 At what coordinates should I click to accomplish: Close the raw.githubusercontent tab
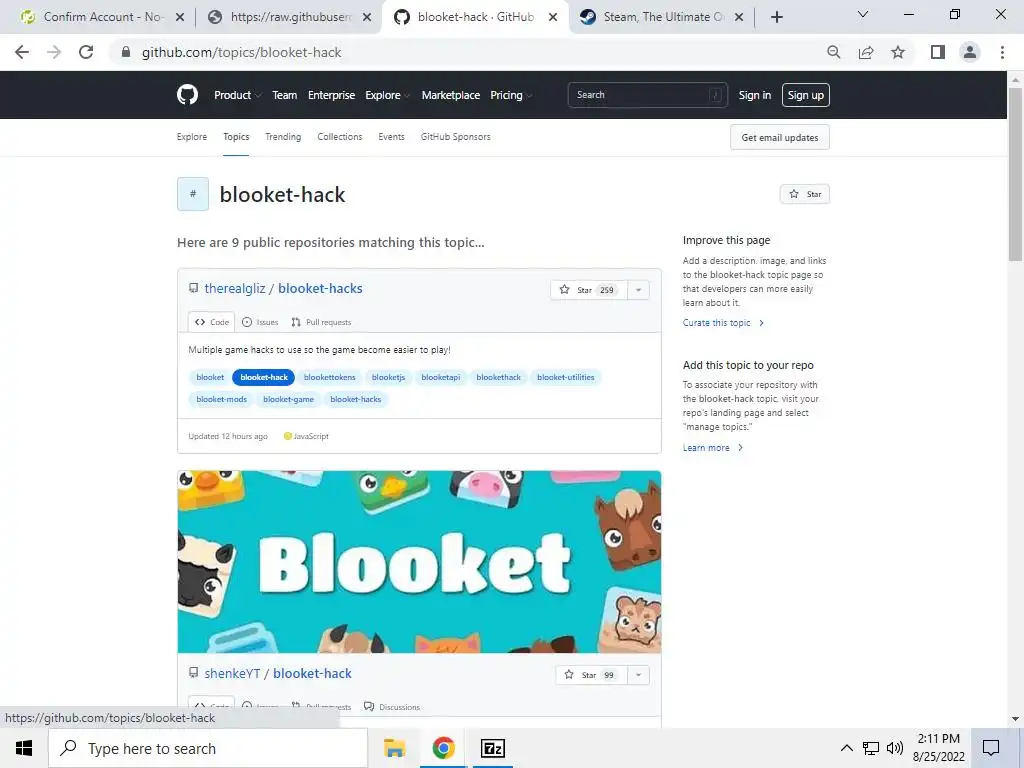tap(367, 18)
